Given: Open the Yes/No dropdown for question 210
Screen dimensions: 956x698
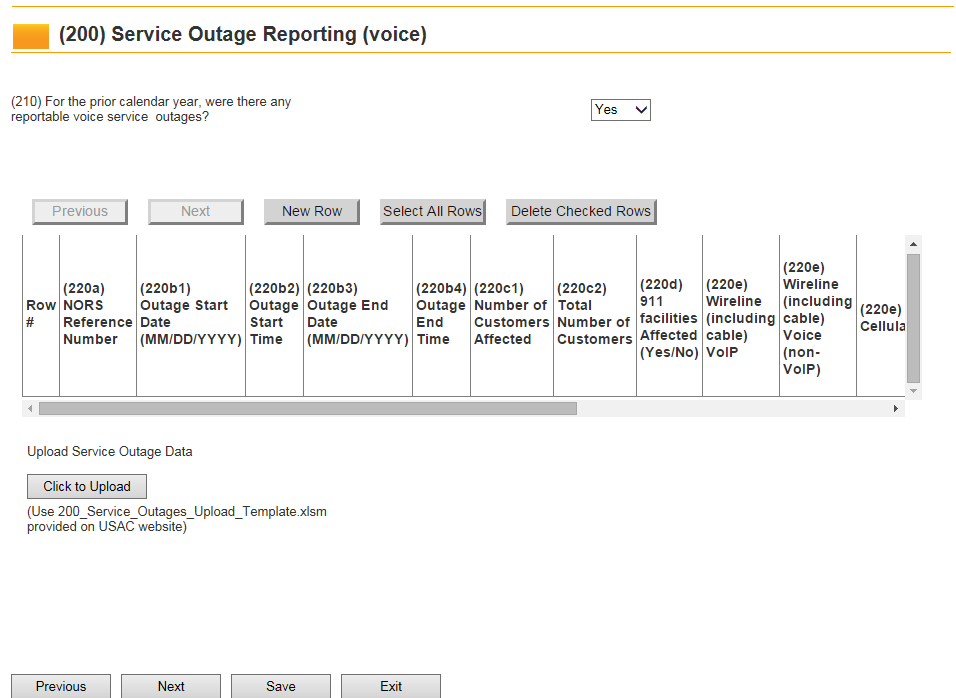Looking at the screenshot, I should pos(621,110).
